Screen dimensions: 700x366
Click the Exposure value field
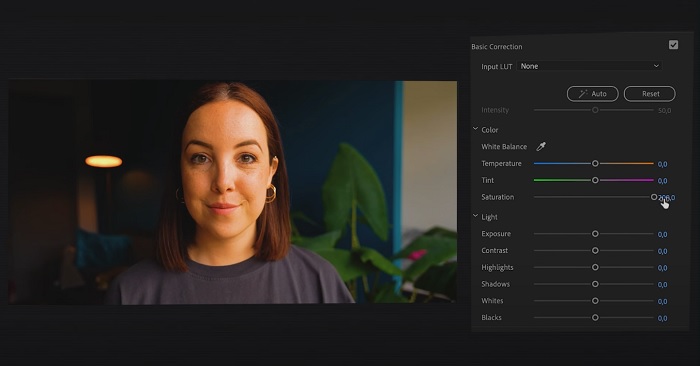[662, 234]
